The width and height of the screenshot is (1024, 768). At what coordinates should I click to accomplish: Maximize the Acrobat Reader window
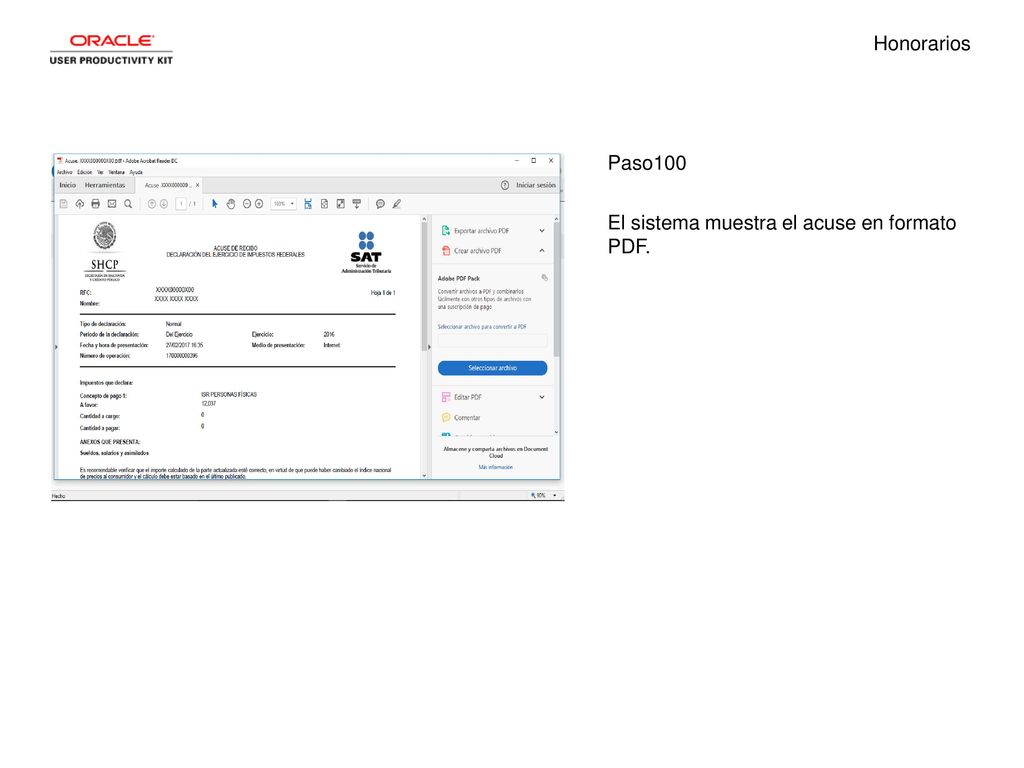(534, 161)
